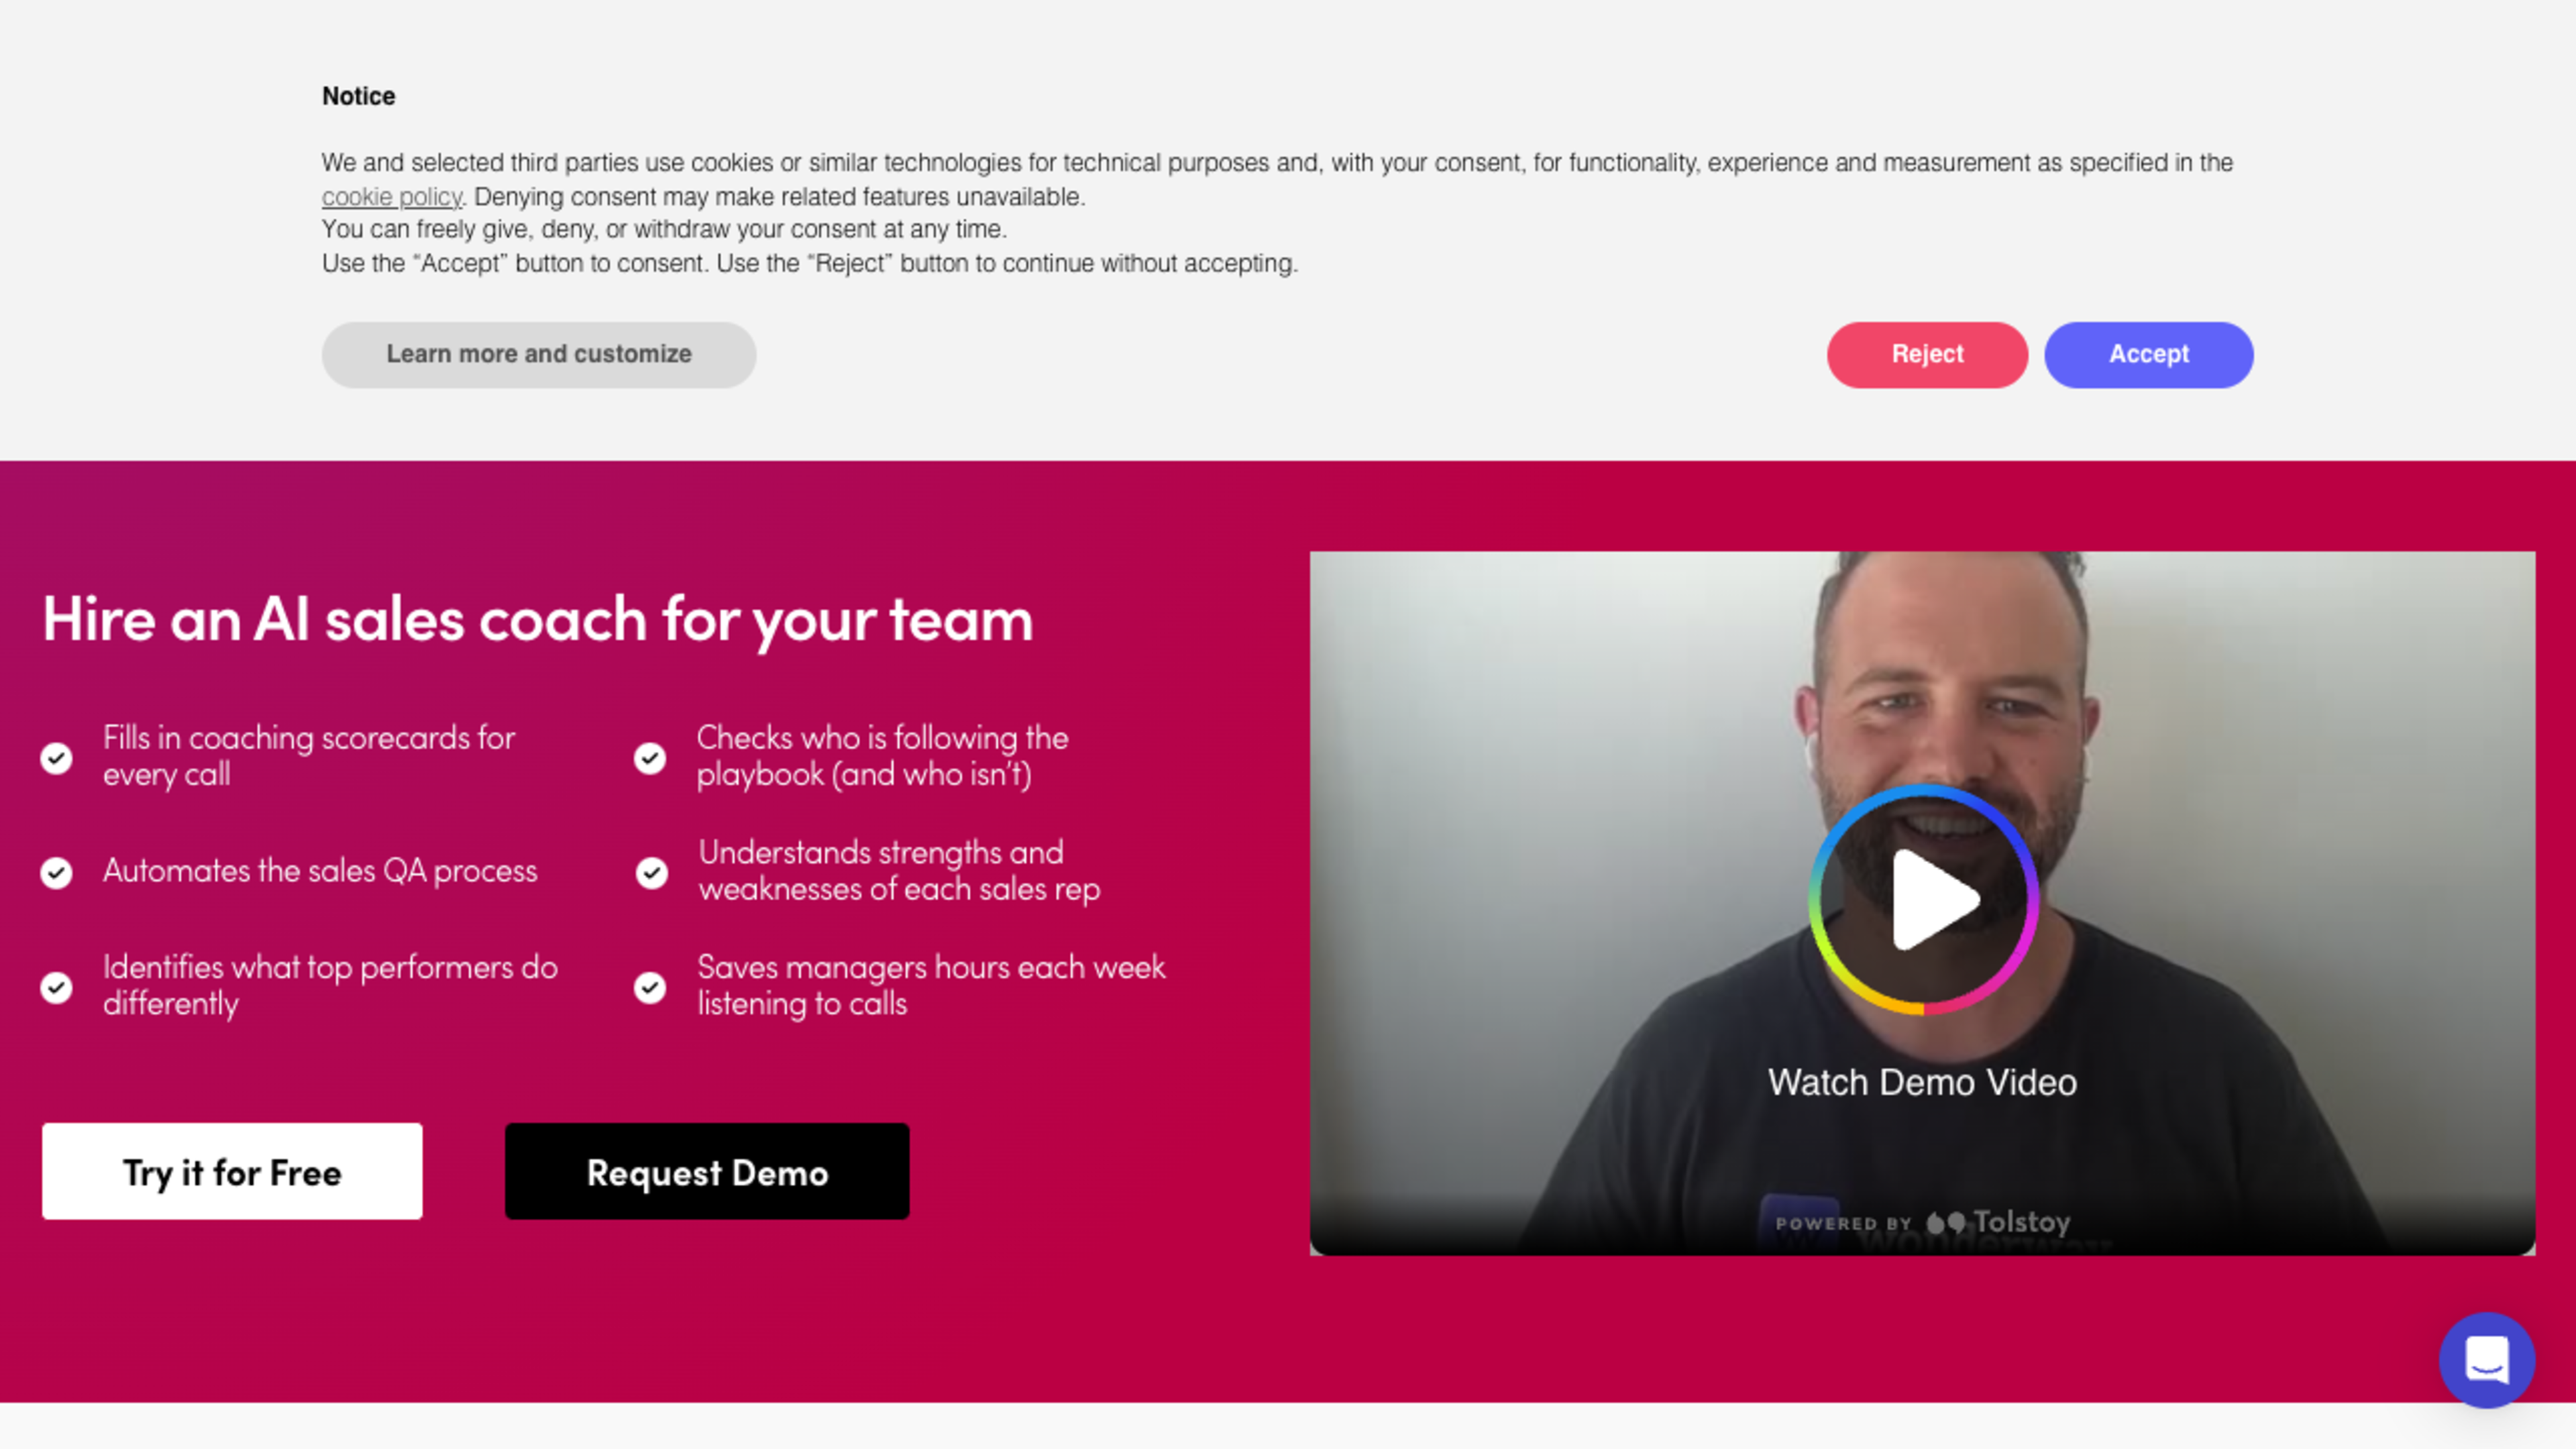Click the Hire an AI sales coach heading

pyautogui.click(x=538, y=619)
